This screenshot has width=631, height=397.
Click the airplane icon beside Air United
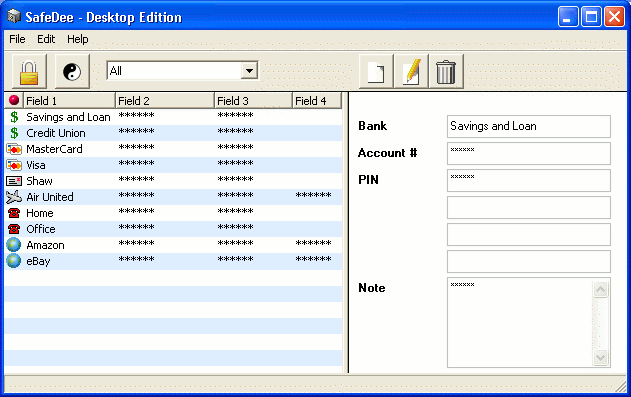point(14,197)
